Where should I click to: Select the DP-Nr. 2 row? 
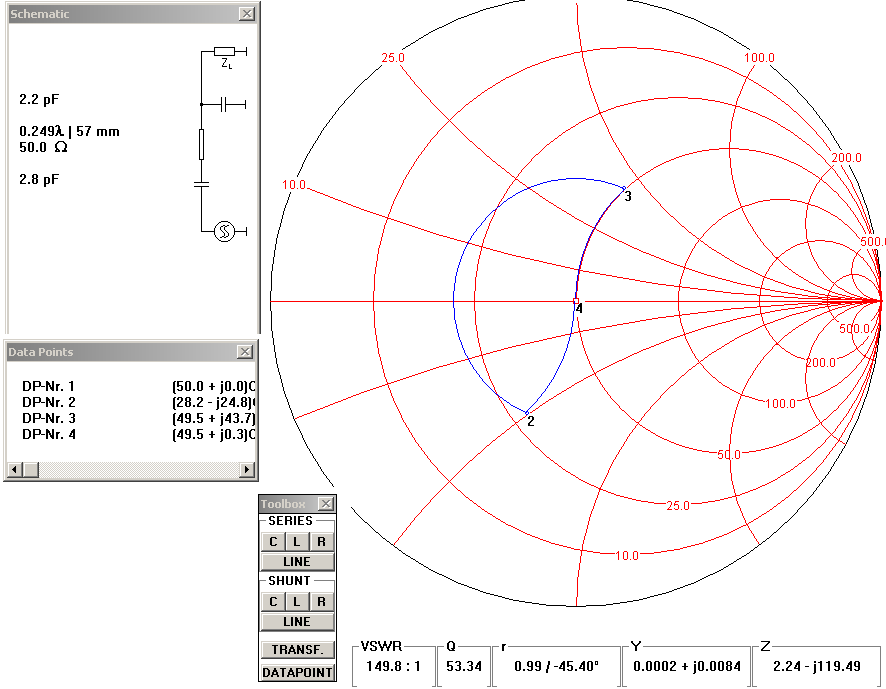[x=138, y=402]
